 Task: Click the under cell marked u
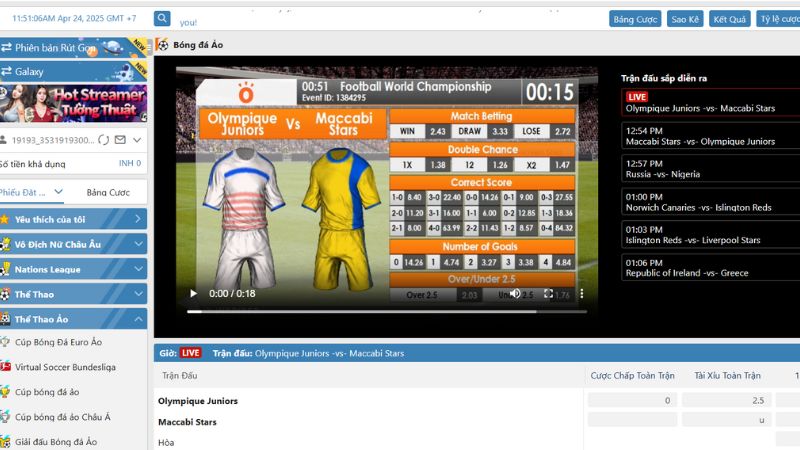(727, 420)
